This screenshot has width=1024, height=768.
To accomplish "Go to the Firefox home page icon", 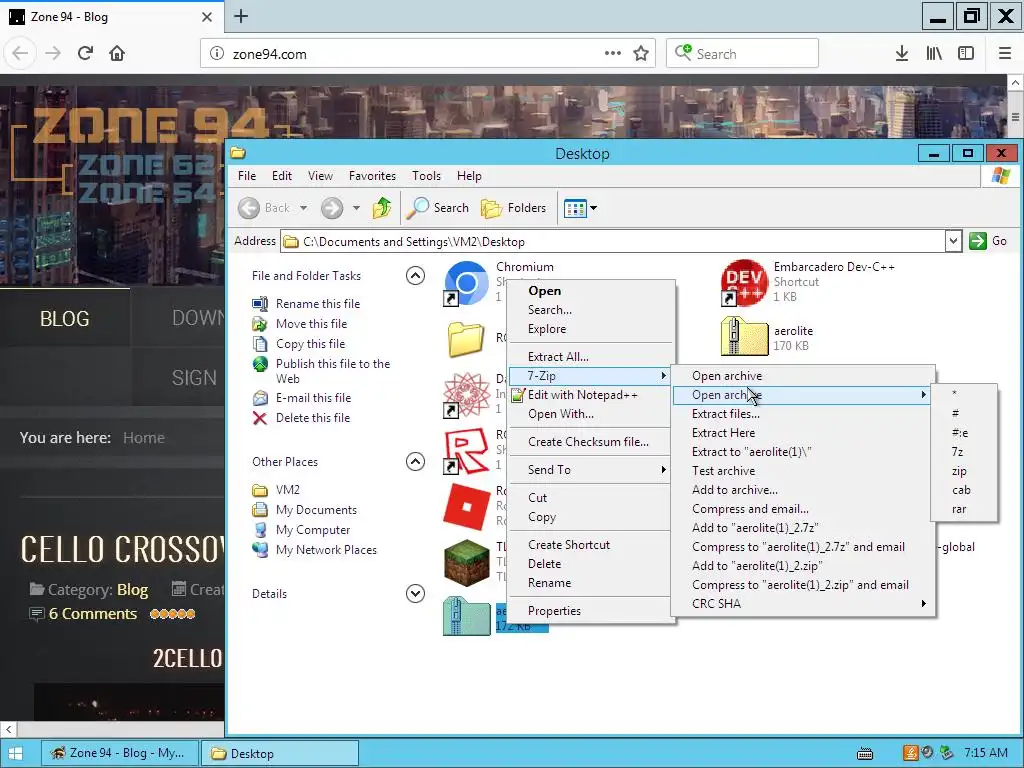I will [x=117, y=53].
